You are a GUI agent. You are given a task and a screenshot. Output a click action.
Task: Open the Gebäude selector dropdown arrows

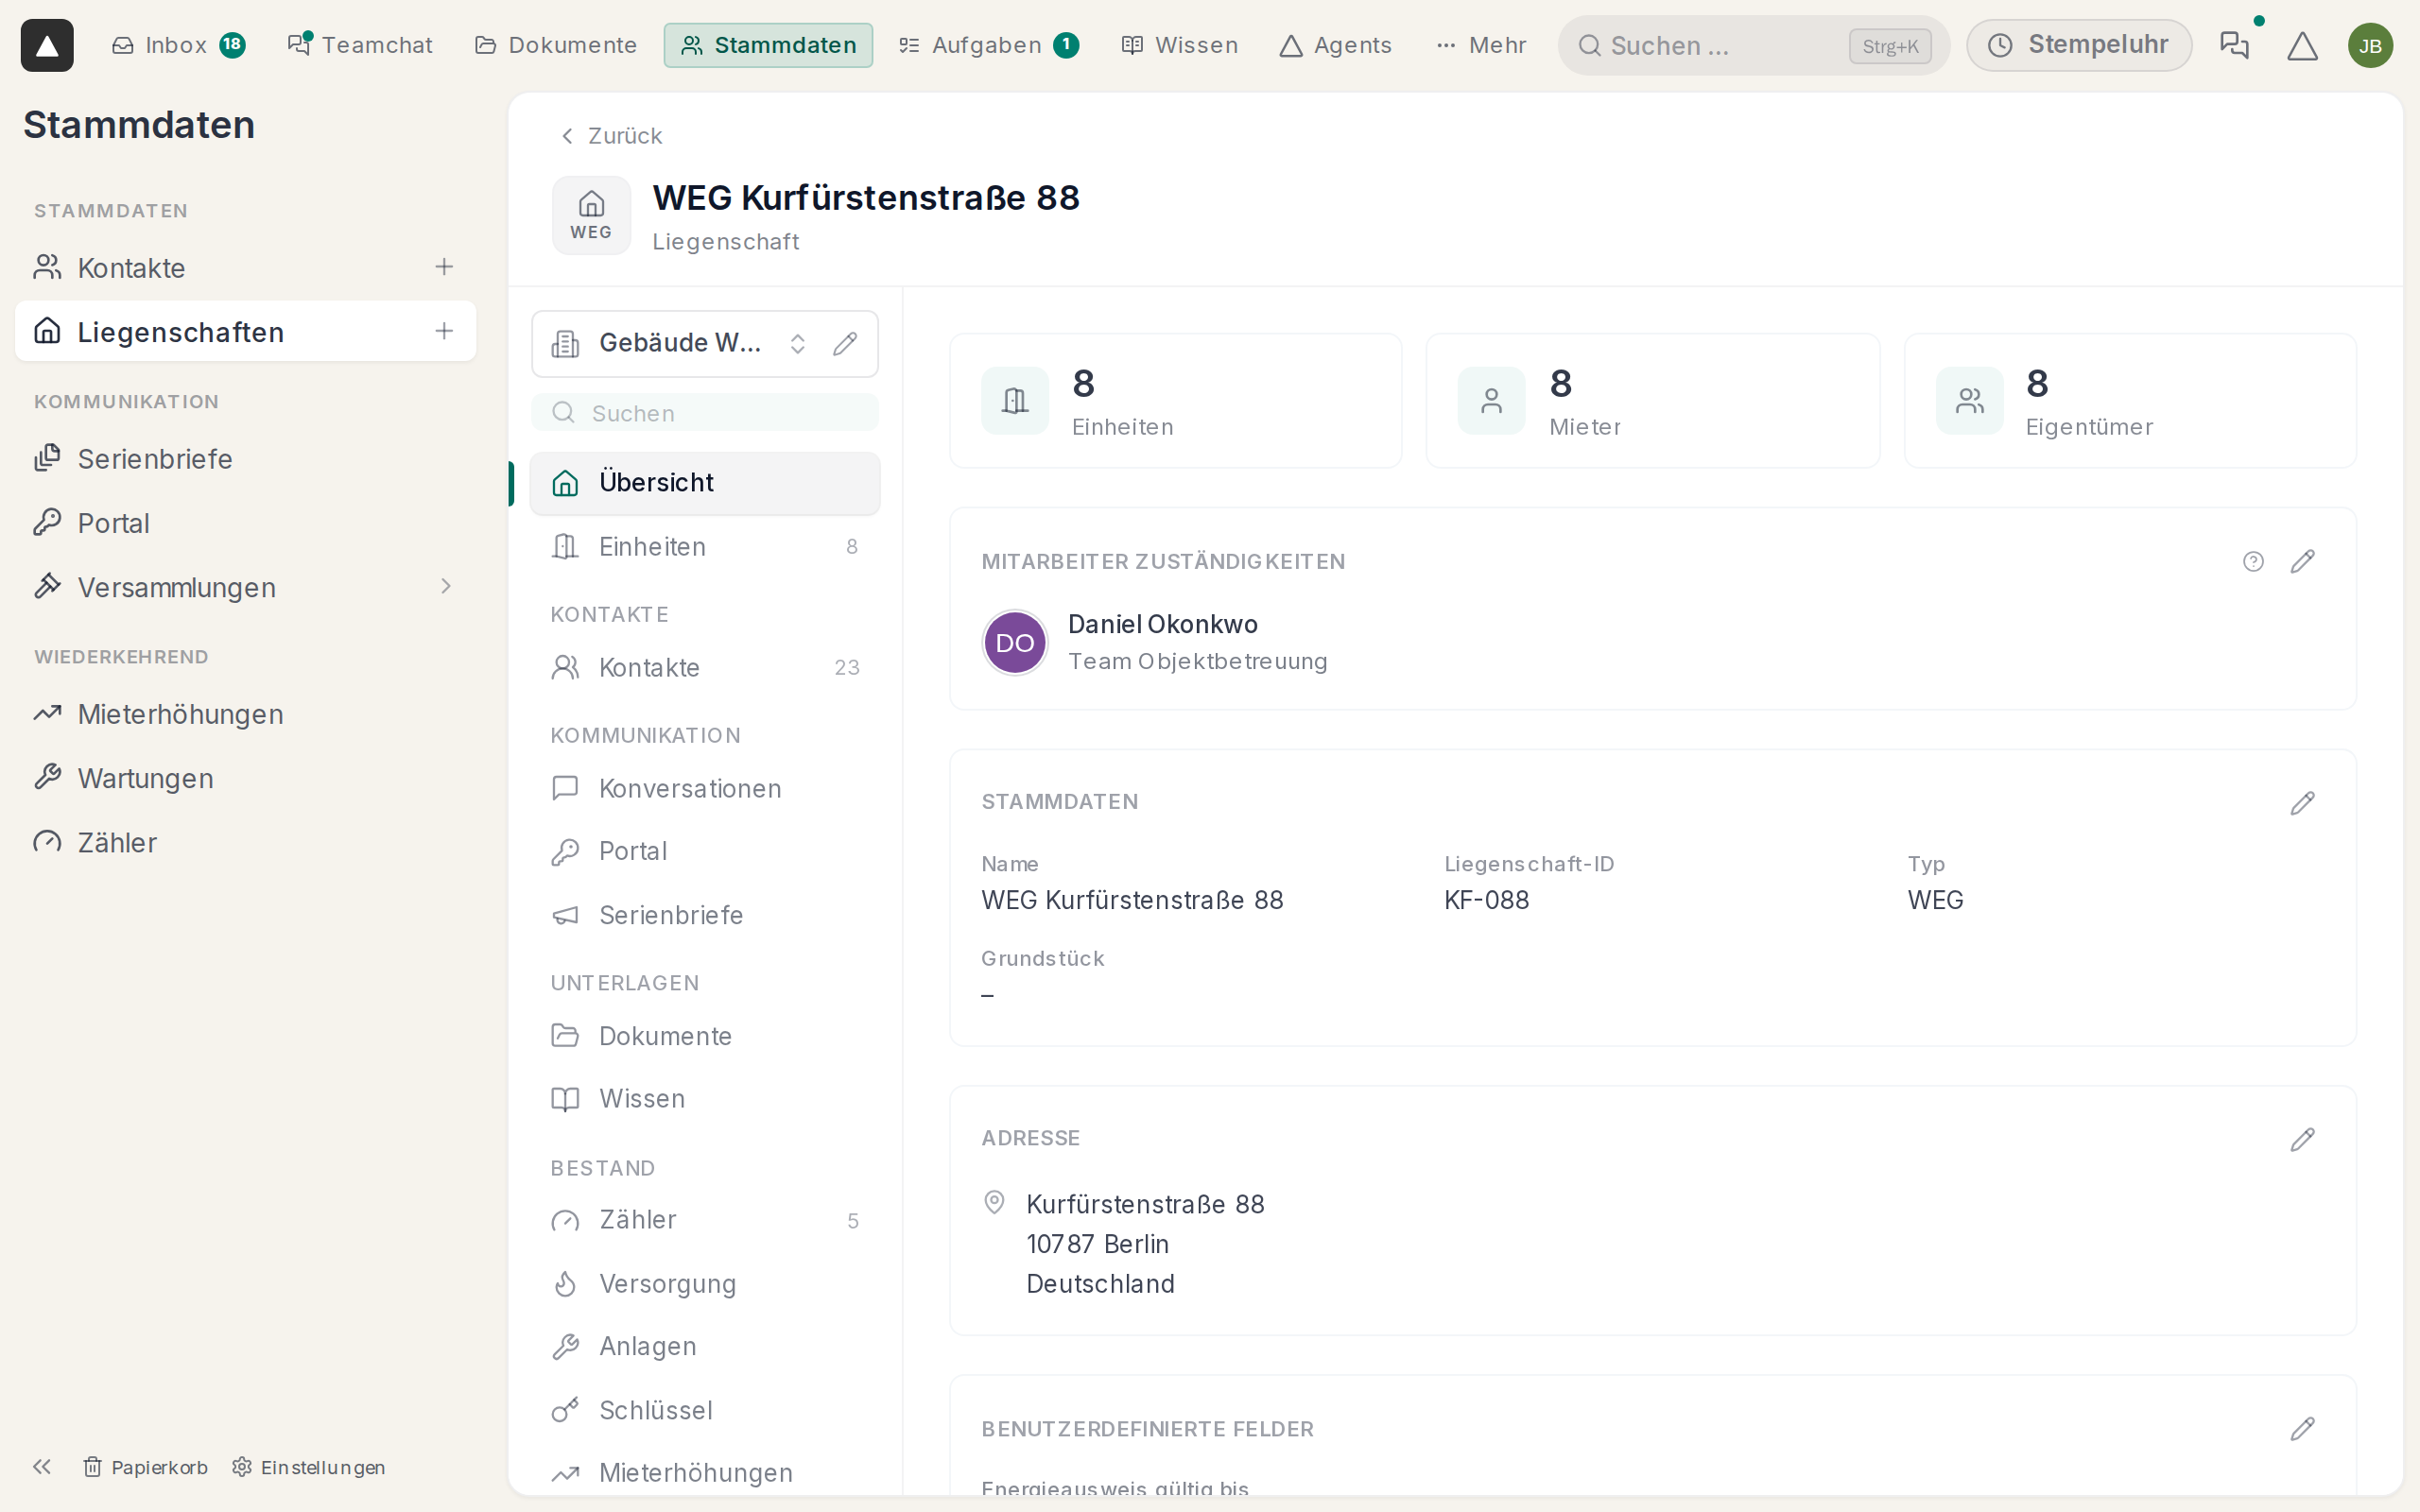click(797, 344)
